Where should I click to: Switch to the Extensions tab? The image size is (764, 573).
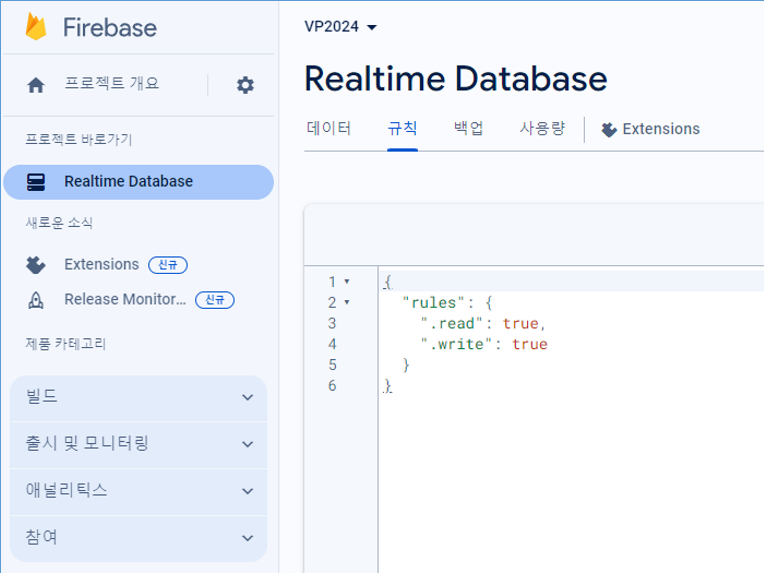[650, 129]
